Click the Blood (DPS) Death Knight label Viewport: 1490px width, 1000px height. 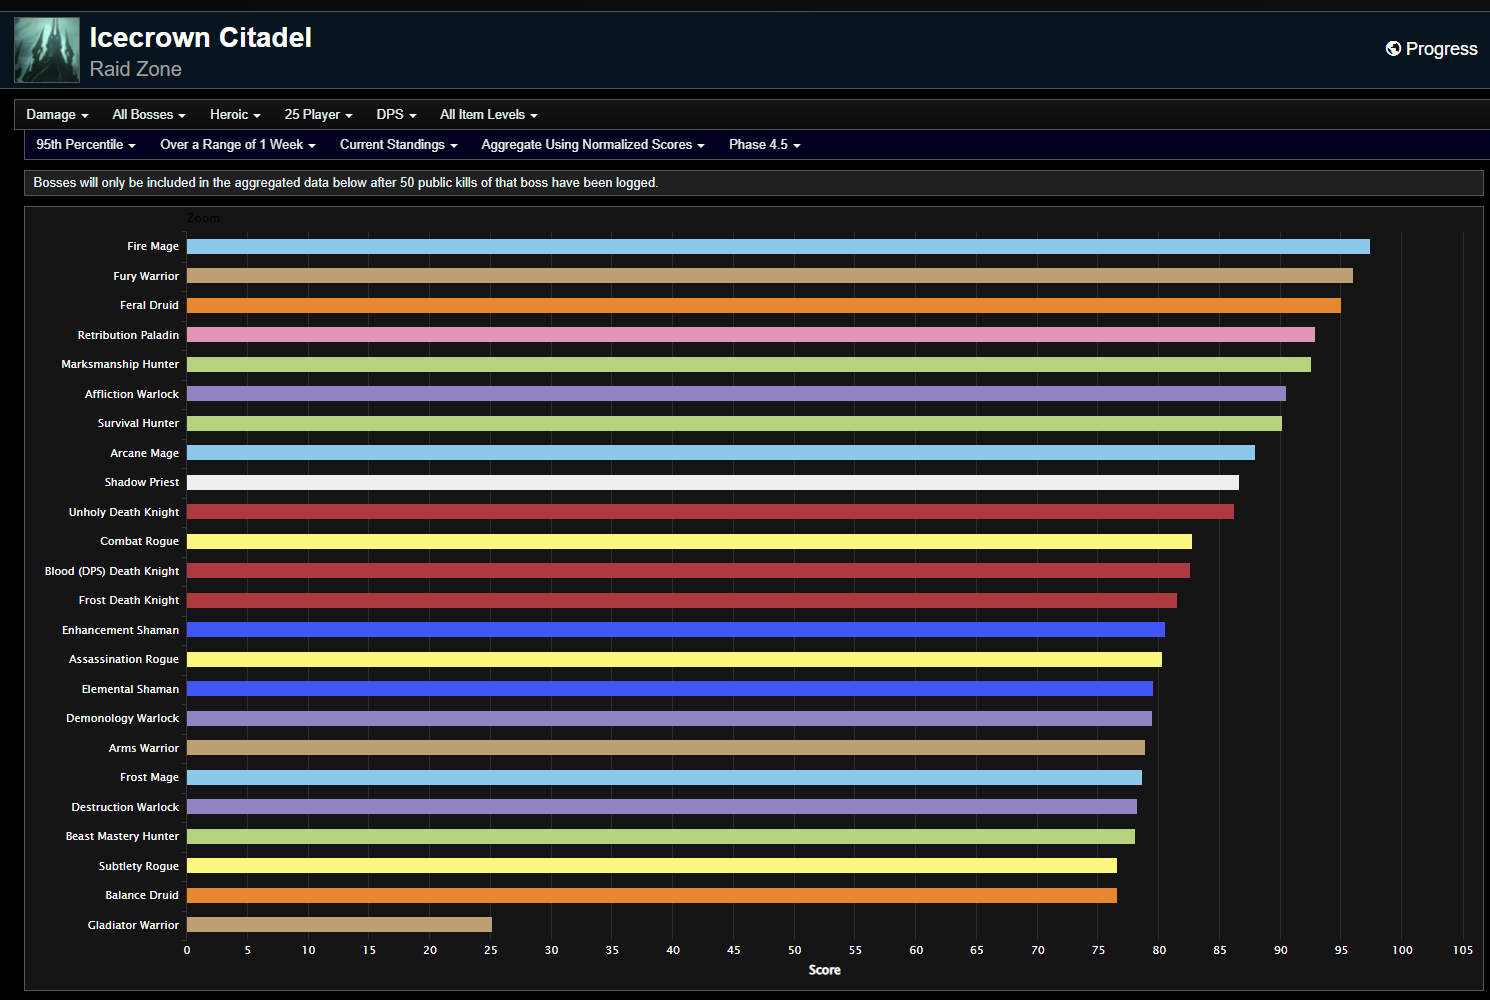[112, 571]
